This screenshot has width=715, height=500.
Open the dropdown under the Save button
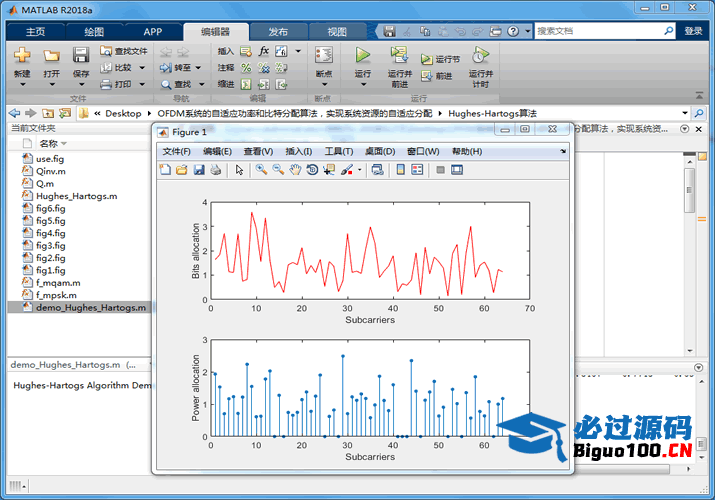point(81,84)
